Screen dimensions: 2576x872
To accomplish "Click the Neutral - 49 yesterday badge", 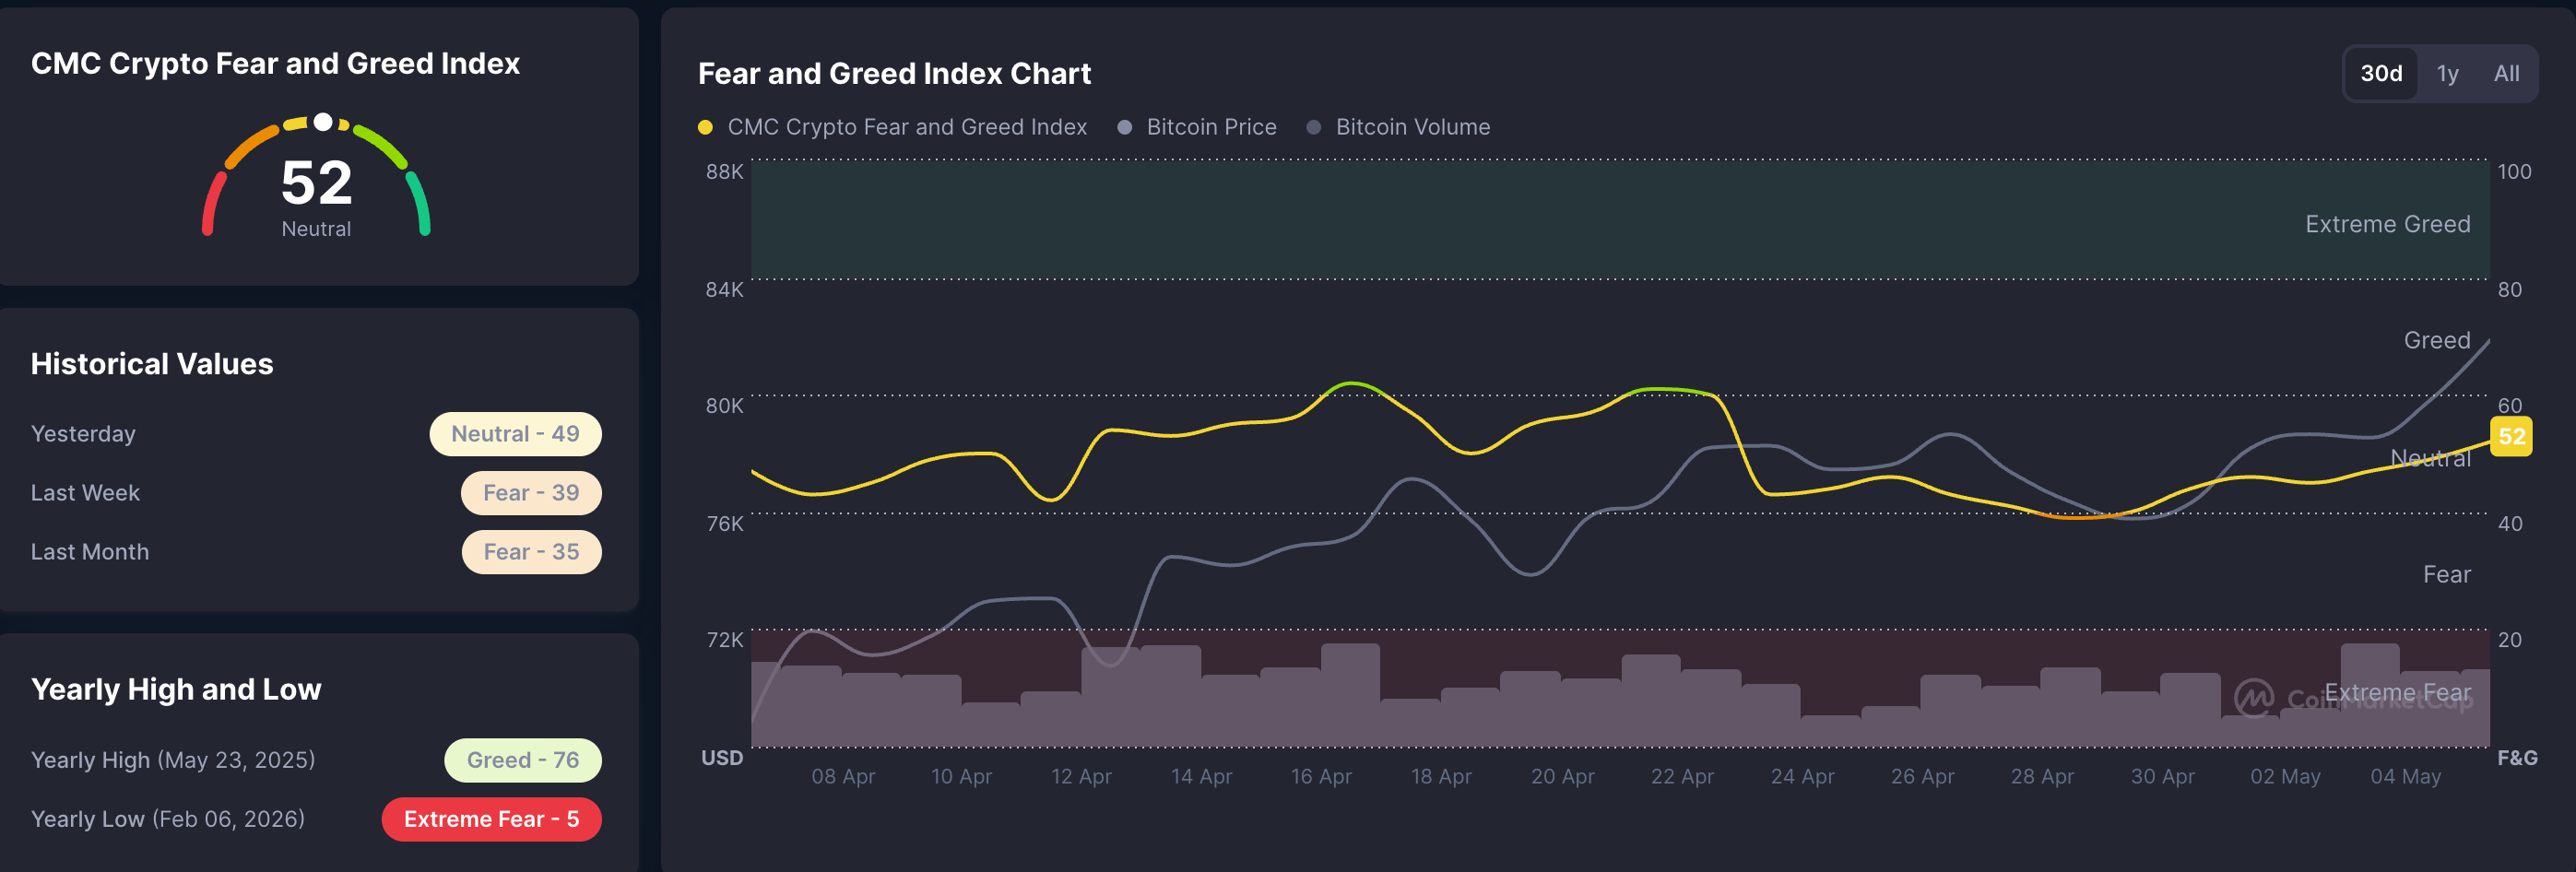I will [515, 434].
